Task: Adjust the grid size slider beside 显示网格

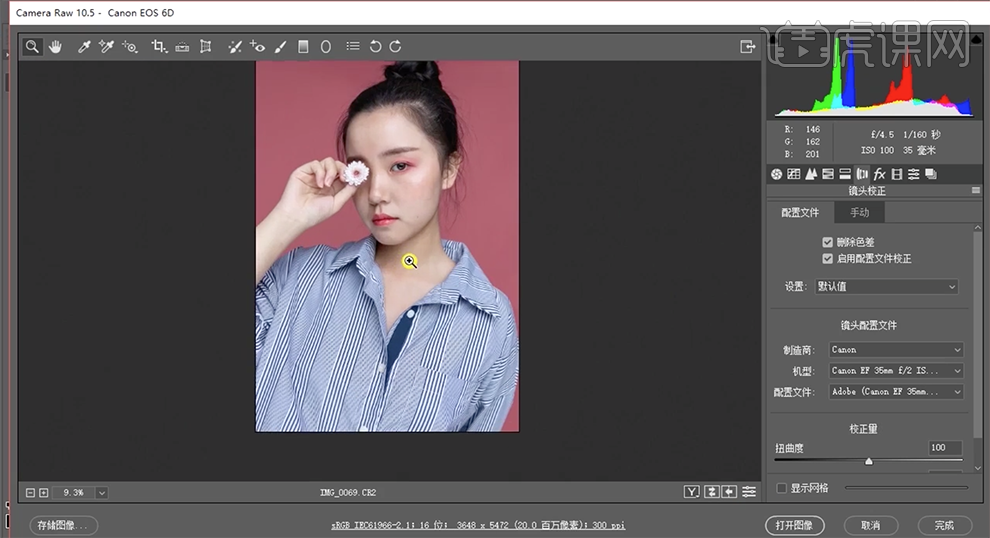Action: [x=906, y=487]
